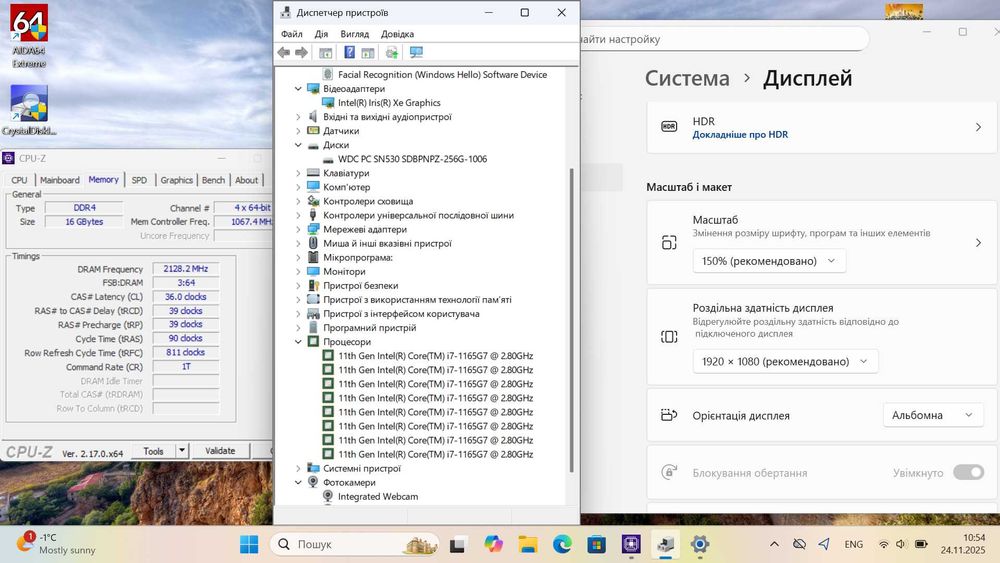Switch to About tab in CPU-Z
This screenshot has height=563, width=1000.
[246, 180]
